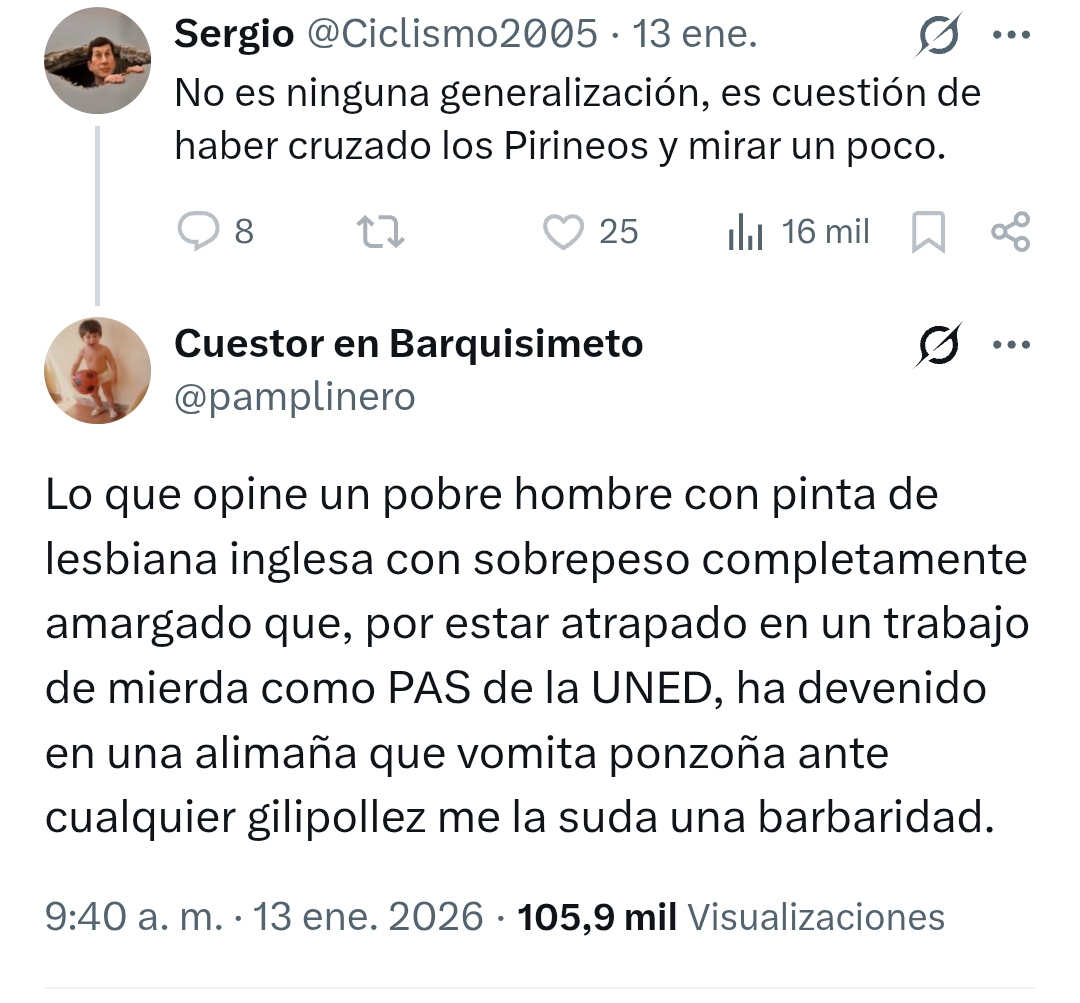1080x1003 pixels.
Task: Open the 105,9 mil Visualizaciones count
Action: 730,916
